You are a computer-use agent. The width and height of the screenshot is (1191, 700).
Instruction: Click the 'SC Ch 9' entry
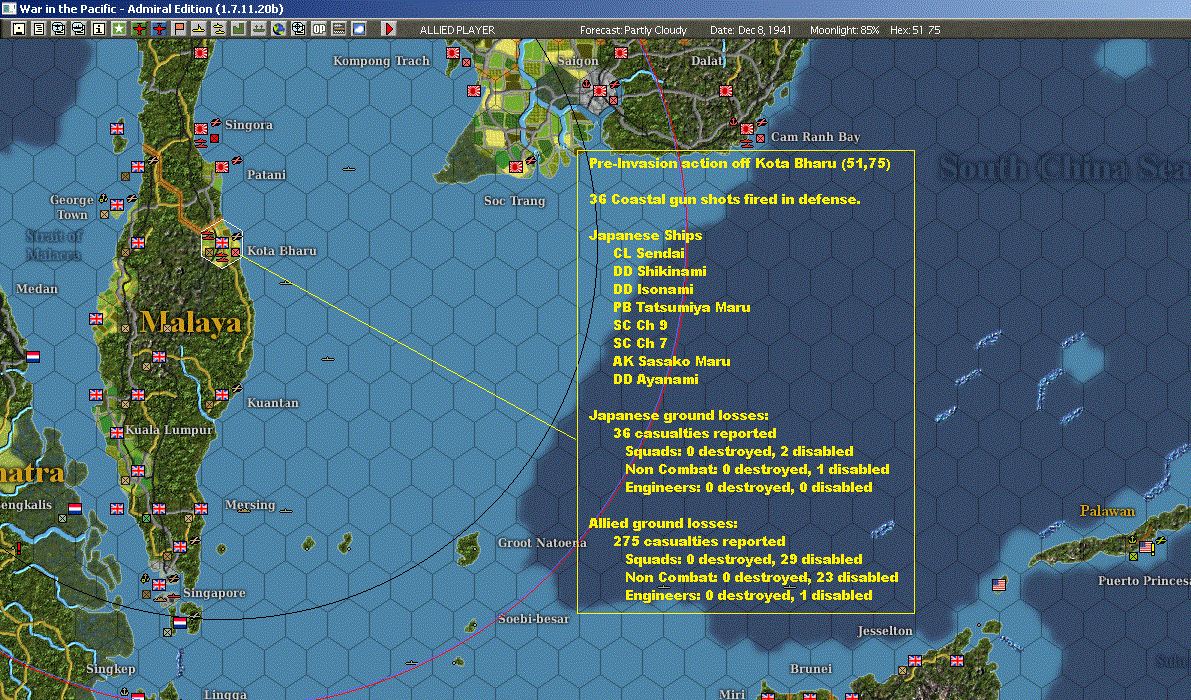640,326
